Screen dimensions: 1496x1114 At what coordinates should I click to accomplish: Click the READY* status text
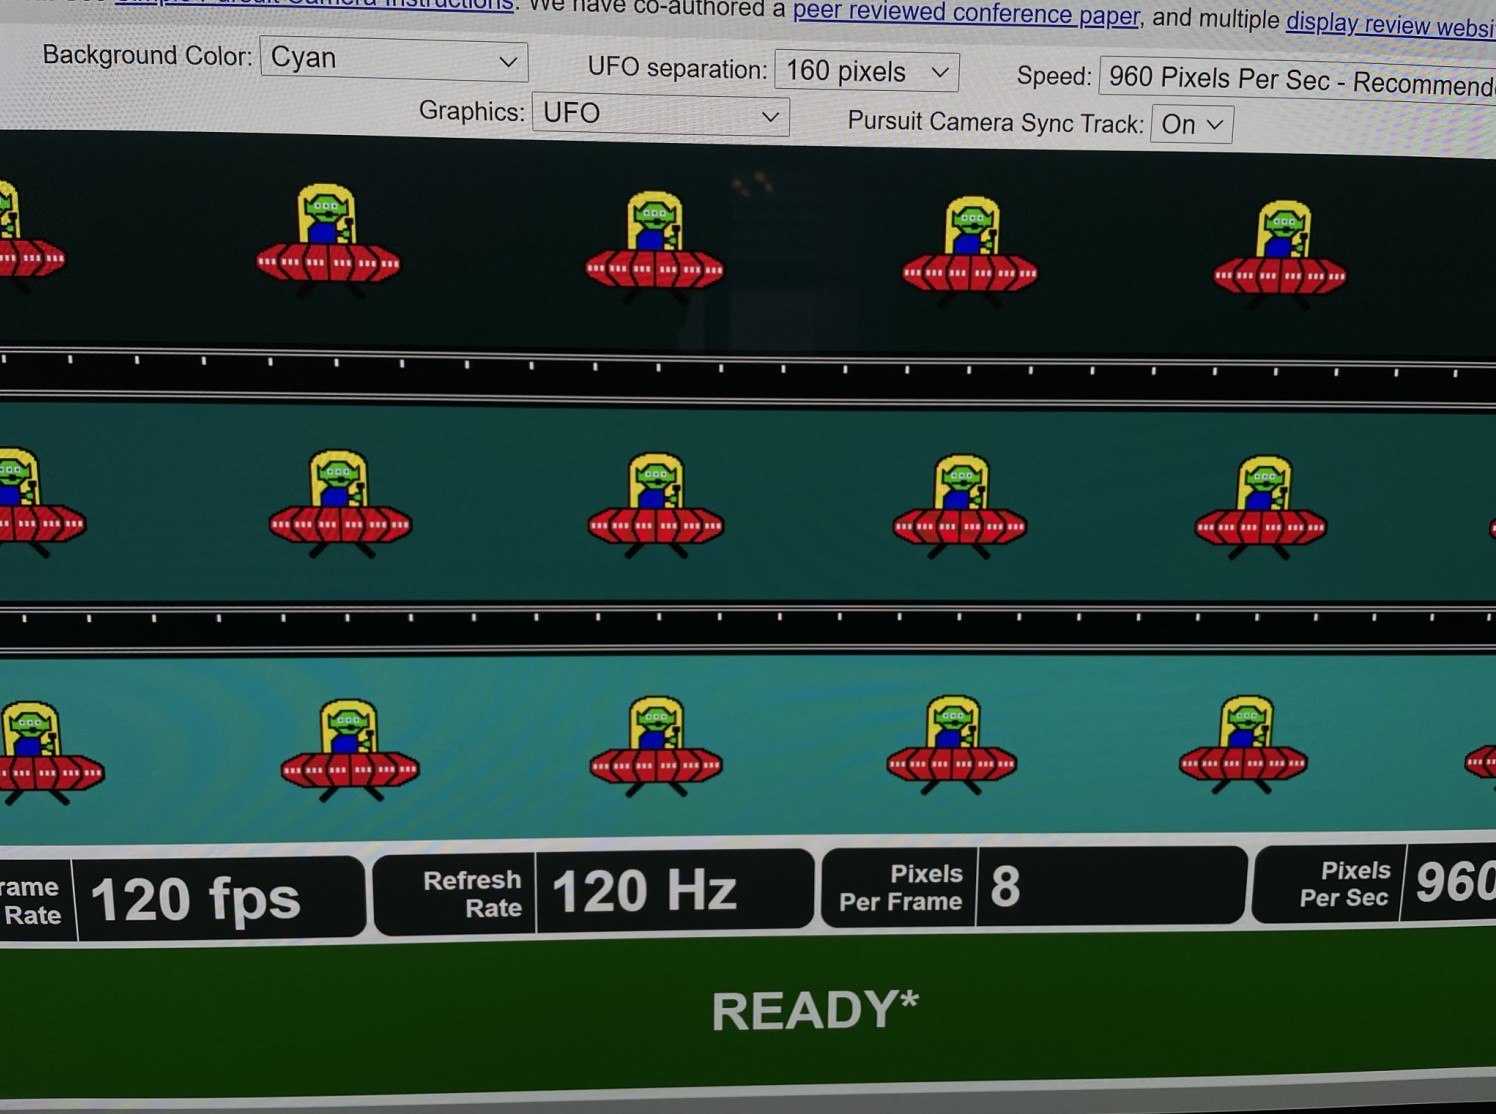(x=815, y=1010)
